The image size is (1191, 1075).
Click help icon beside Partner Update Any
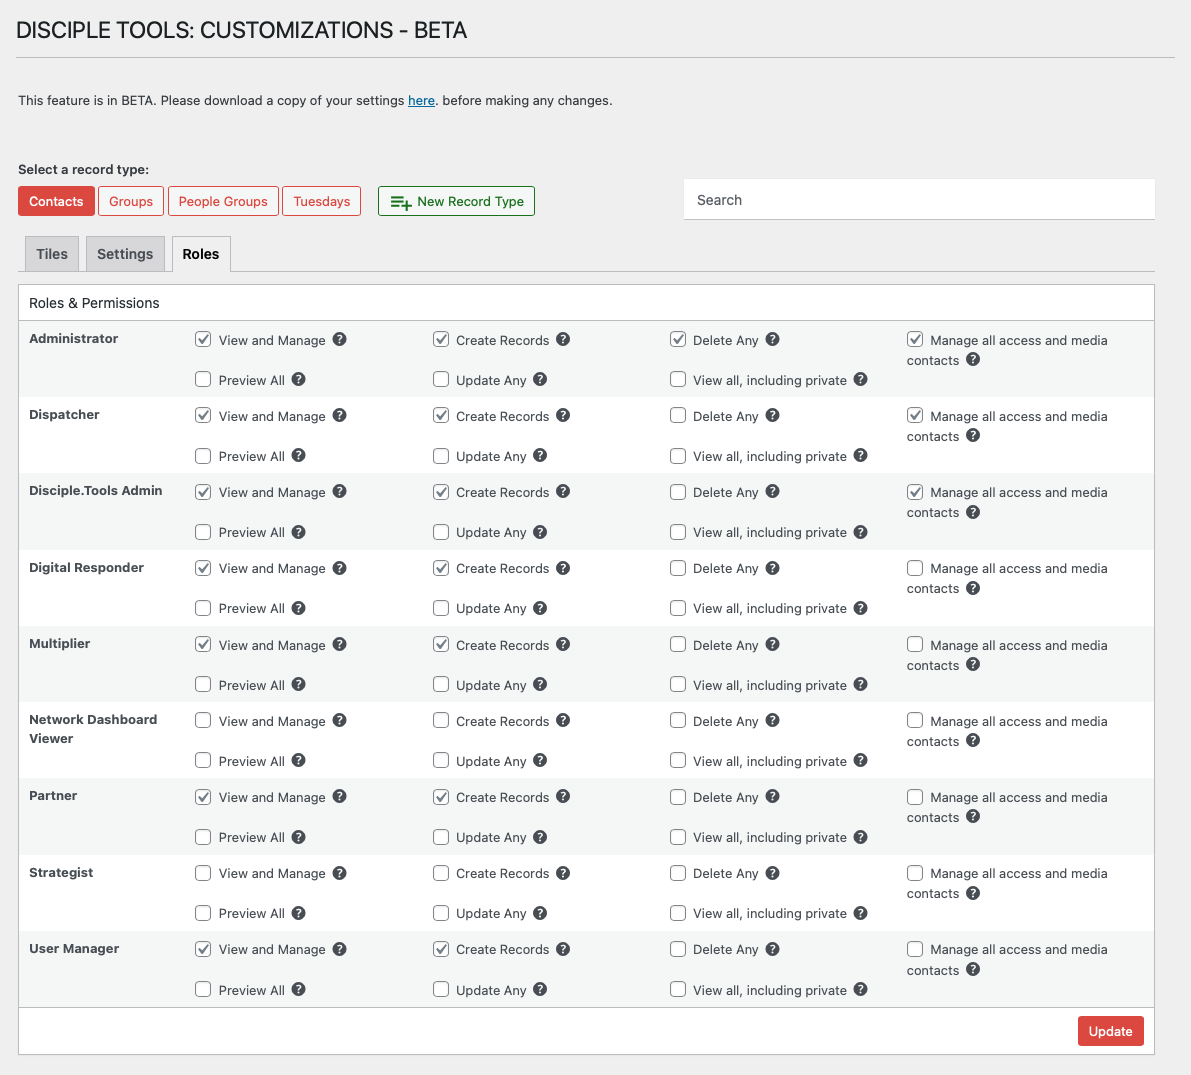pos(540,837)
